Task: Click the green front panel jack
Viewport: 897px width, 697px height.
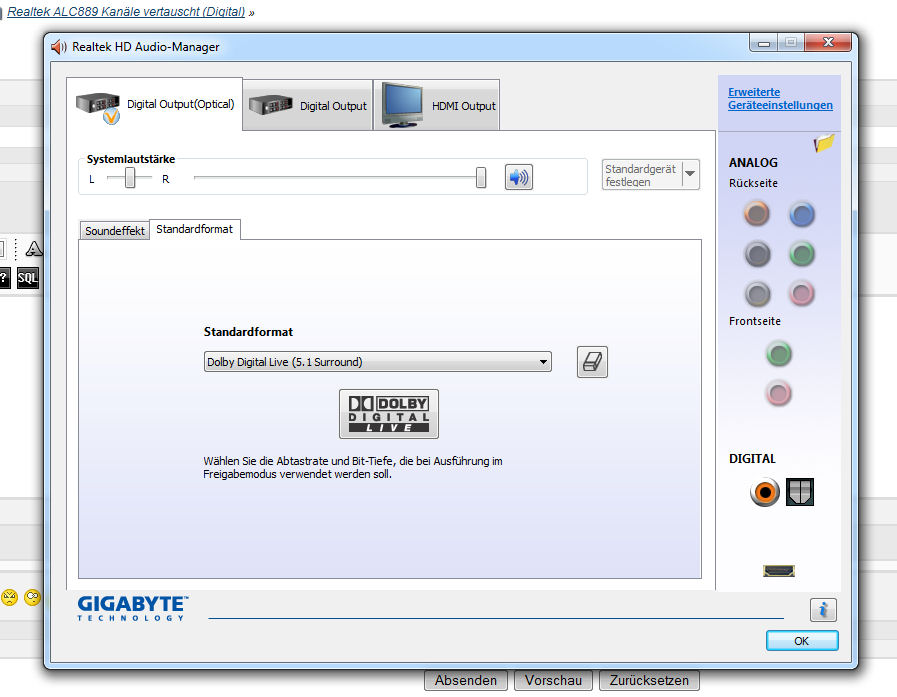Action: click(779, 353)
